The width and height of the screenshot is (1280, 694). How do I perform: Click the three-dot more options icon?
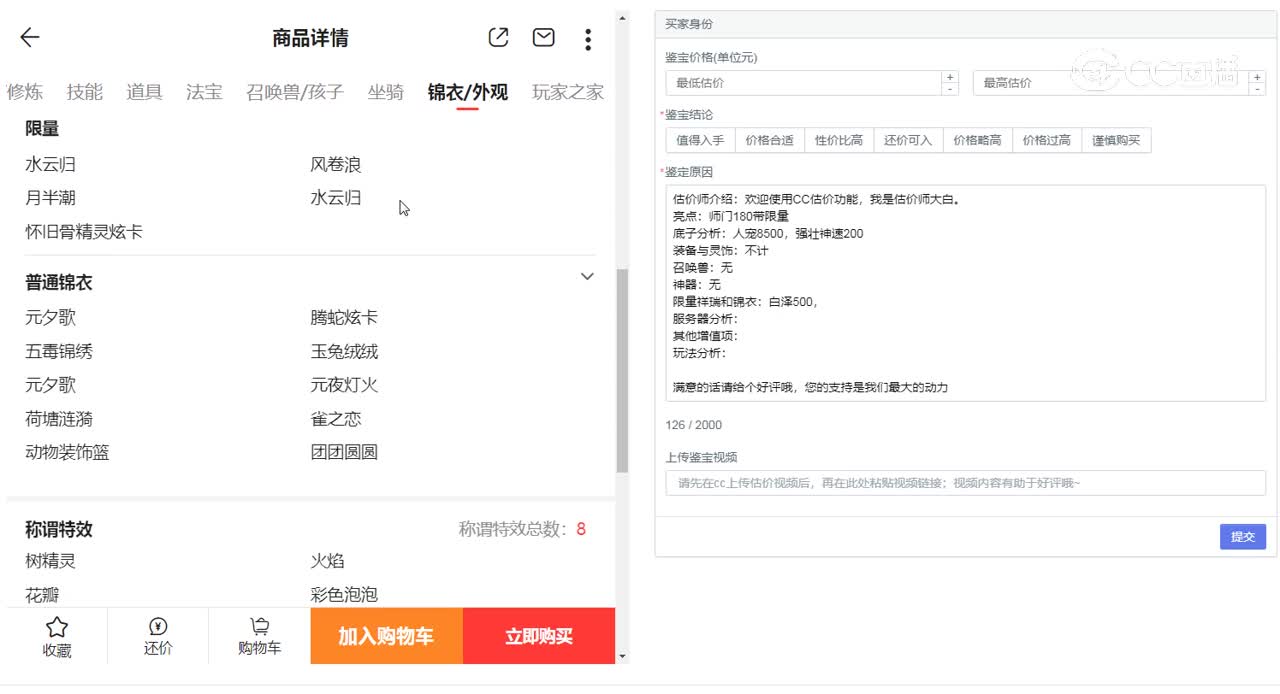click(x=588, y=38)
